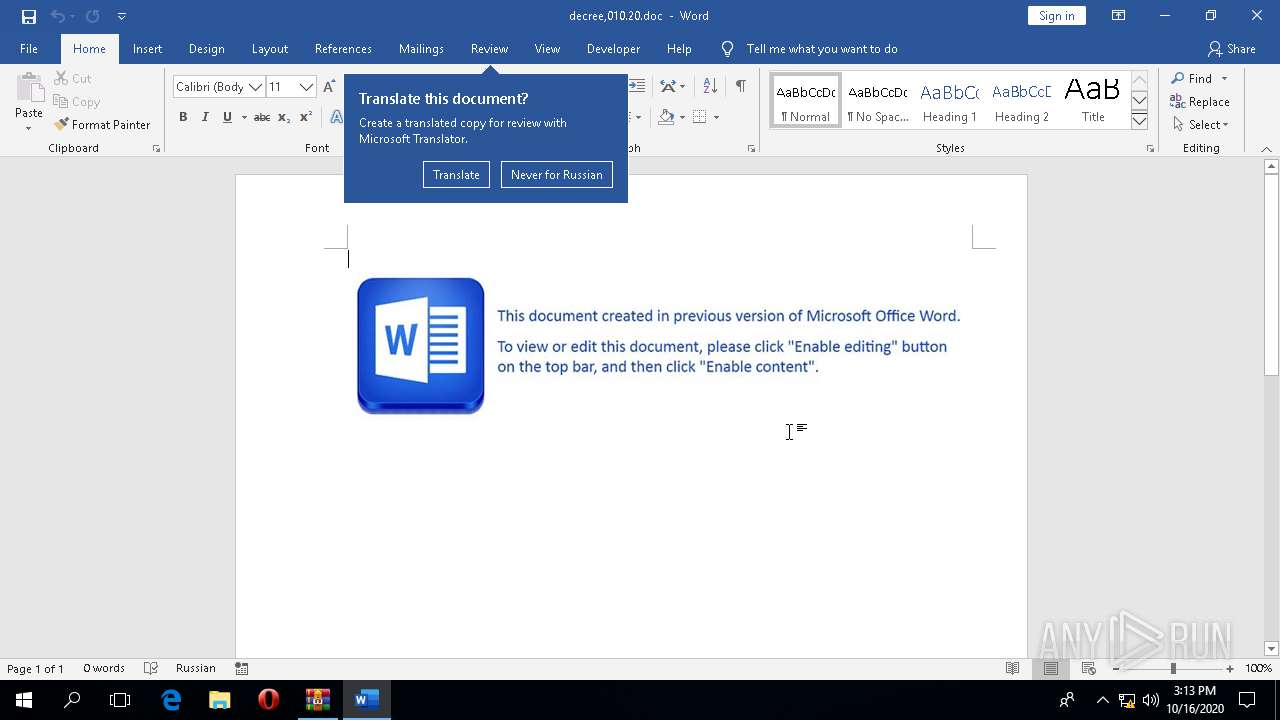Switch to Read Mode view icon
This screenshot has width=1280, height=720.
[1012, 668]
